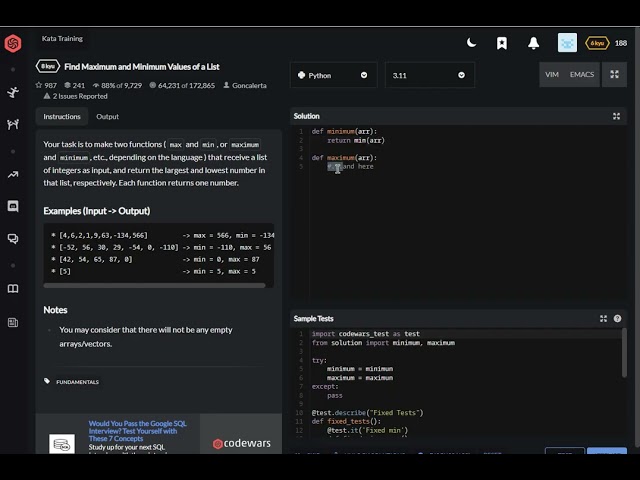Switch to the Output tab
640x480 pixels.
(107, 116)
